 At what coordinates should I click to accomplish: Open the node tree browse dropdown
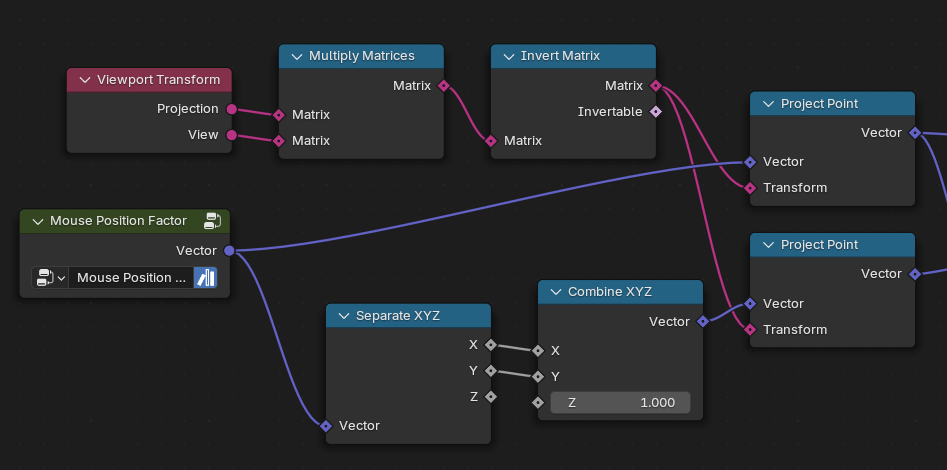[50, 278]
